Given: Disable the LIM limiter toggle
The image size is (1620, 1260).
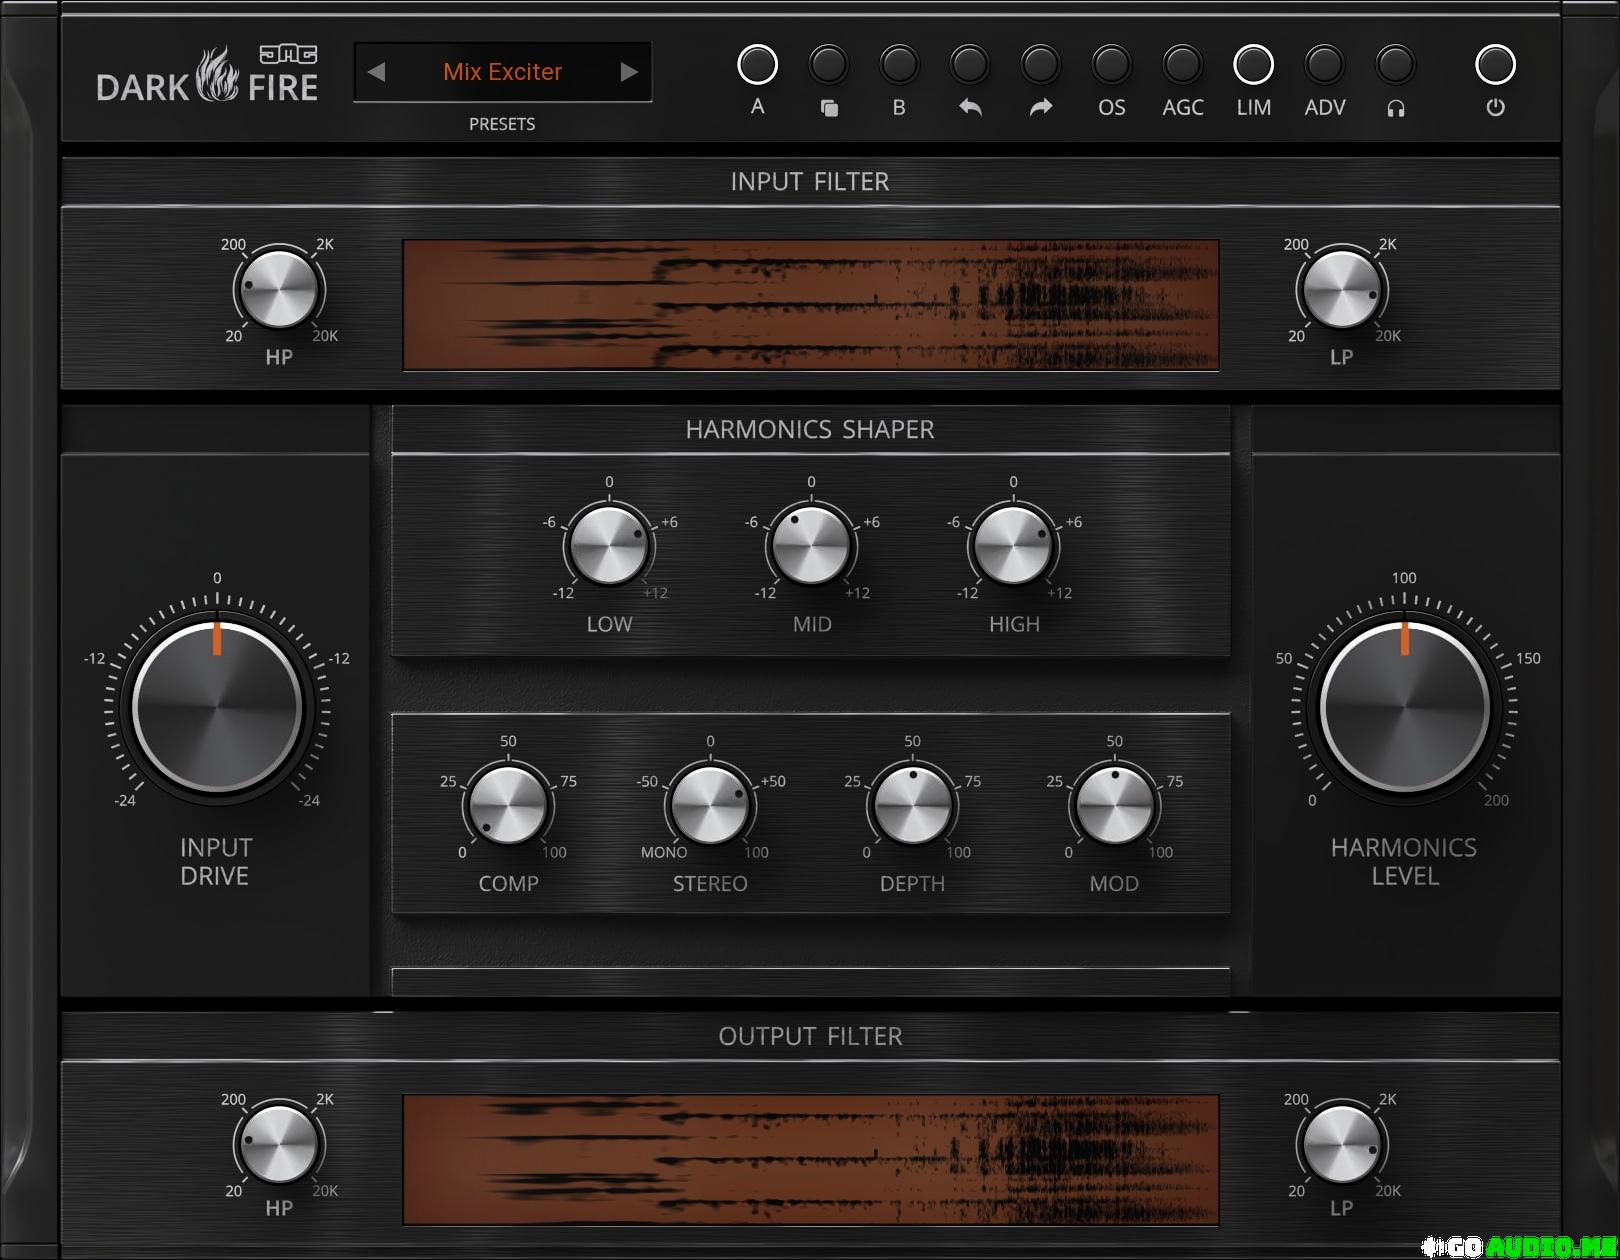Looking at the screenshot, I should tap(1253, 65).
